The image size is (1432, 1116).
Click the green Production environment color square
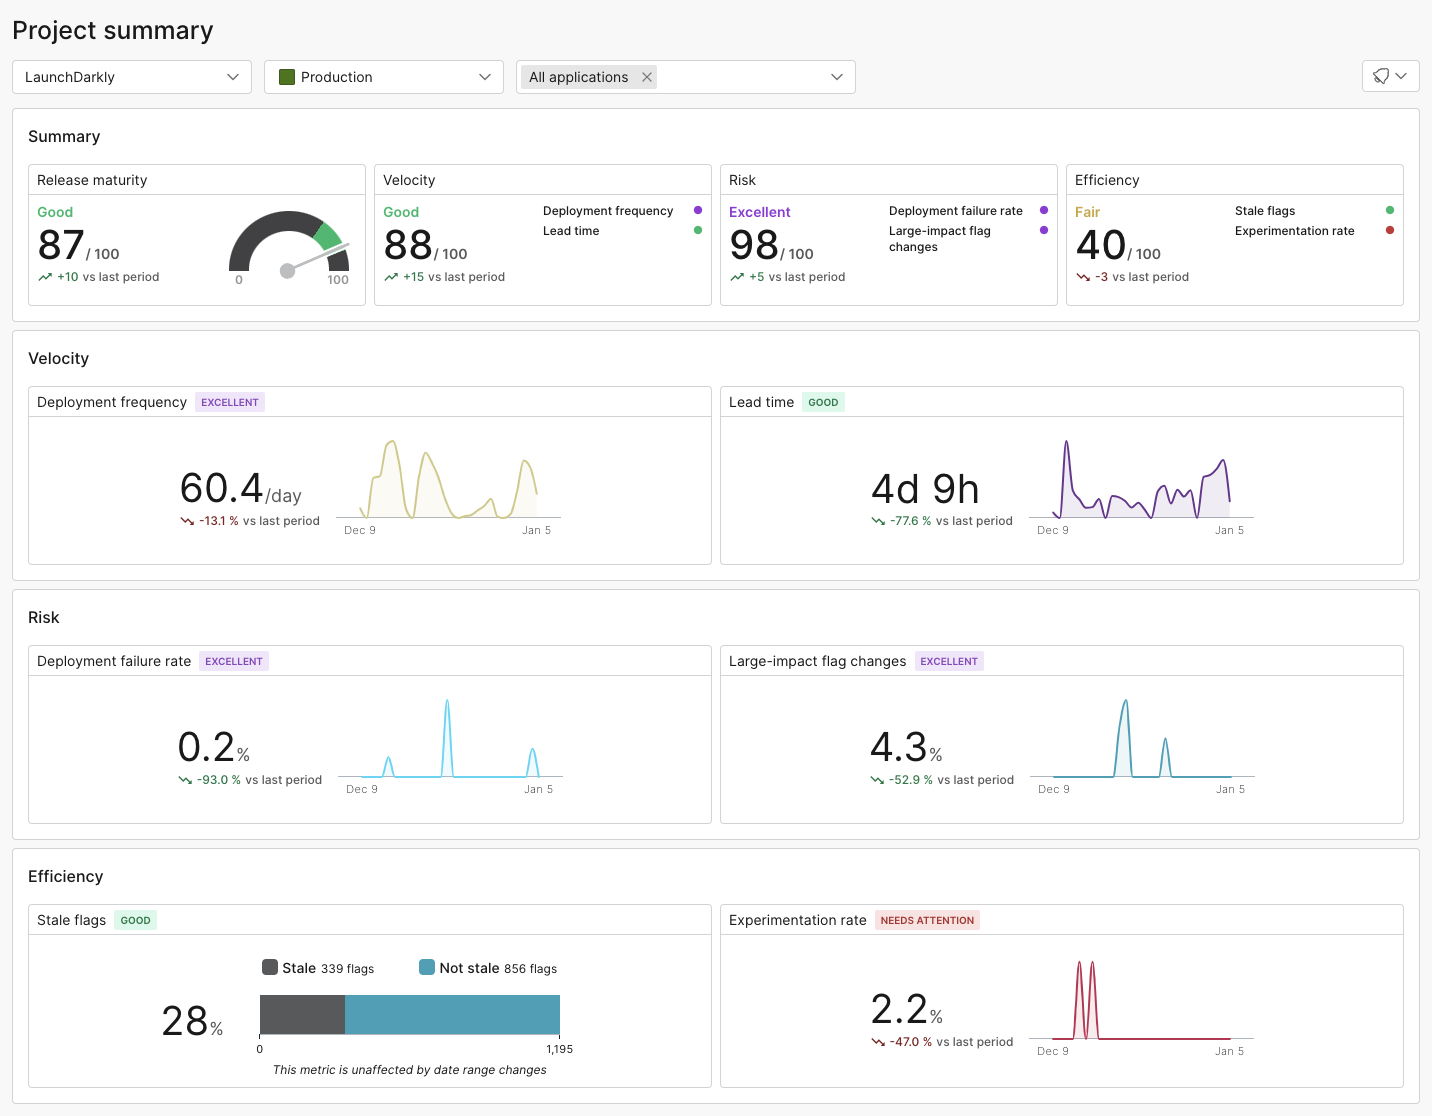tap(287, 77)
